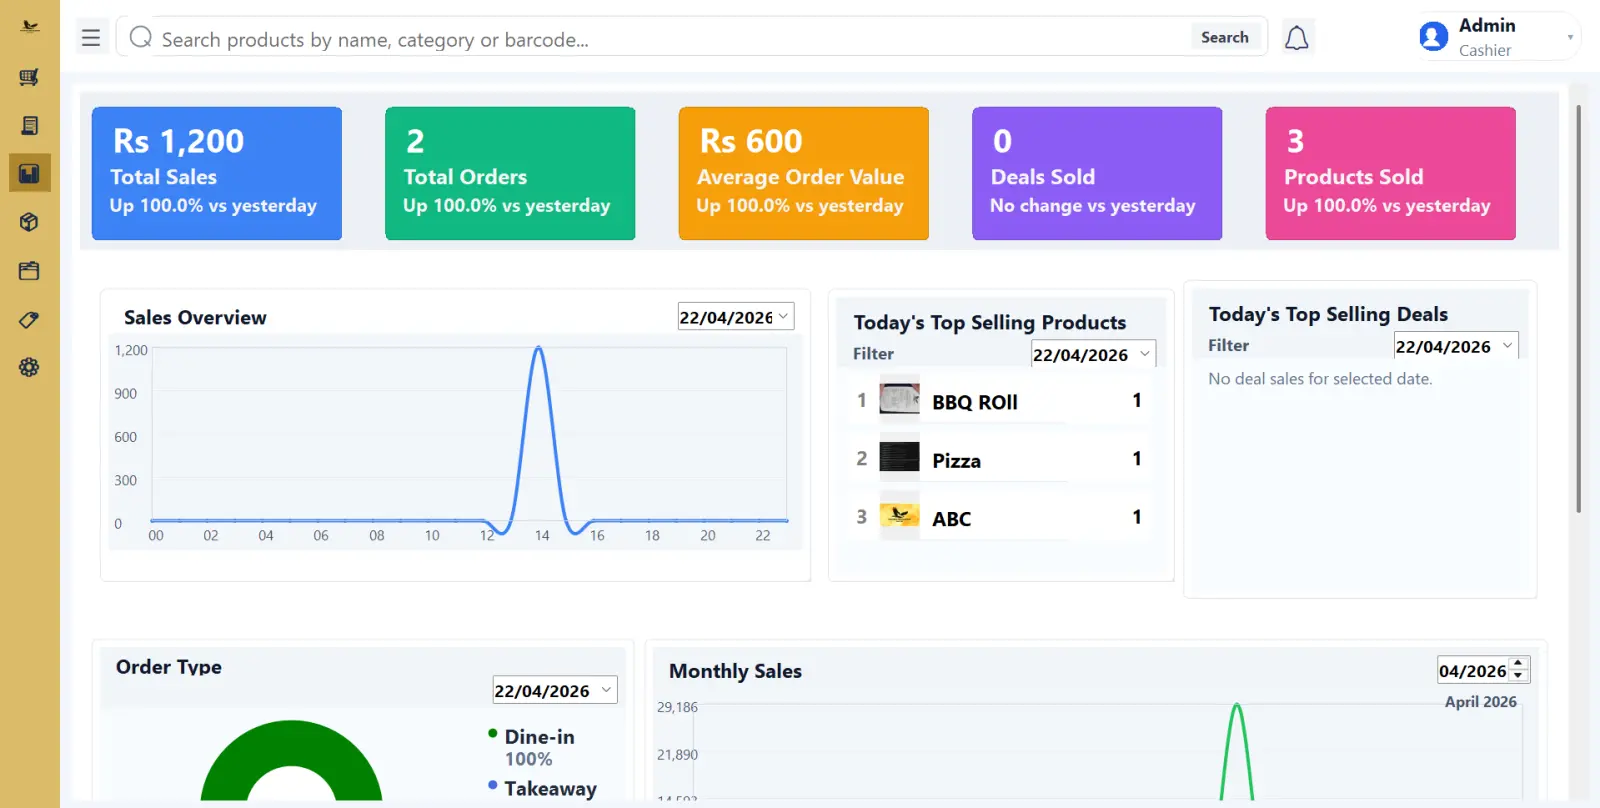Click the Monthly Sales heading
1600x808 pixels.
(735, 671)
